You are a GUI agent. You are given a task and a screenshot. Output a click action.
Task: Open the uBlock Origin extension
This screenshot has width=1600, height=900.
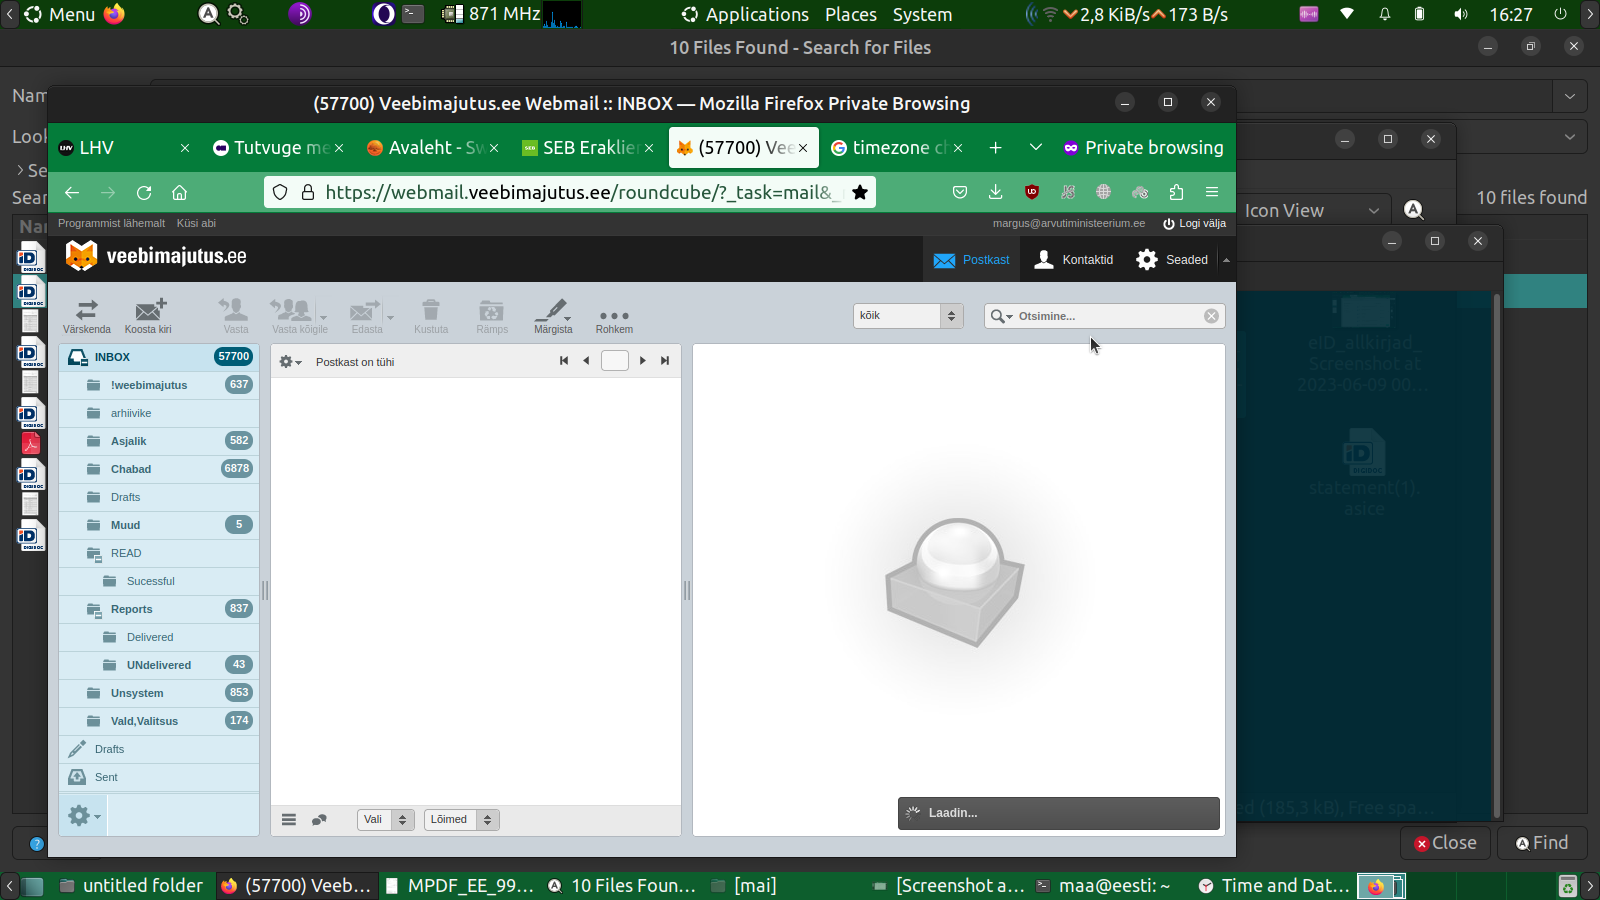click(x=1032, y=192)
